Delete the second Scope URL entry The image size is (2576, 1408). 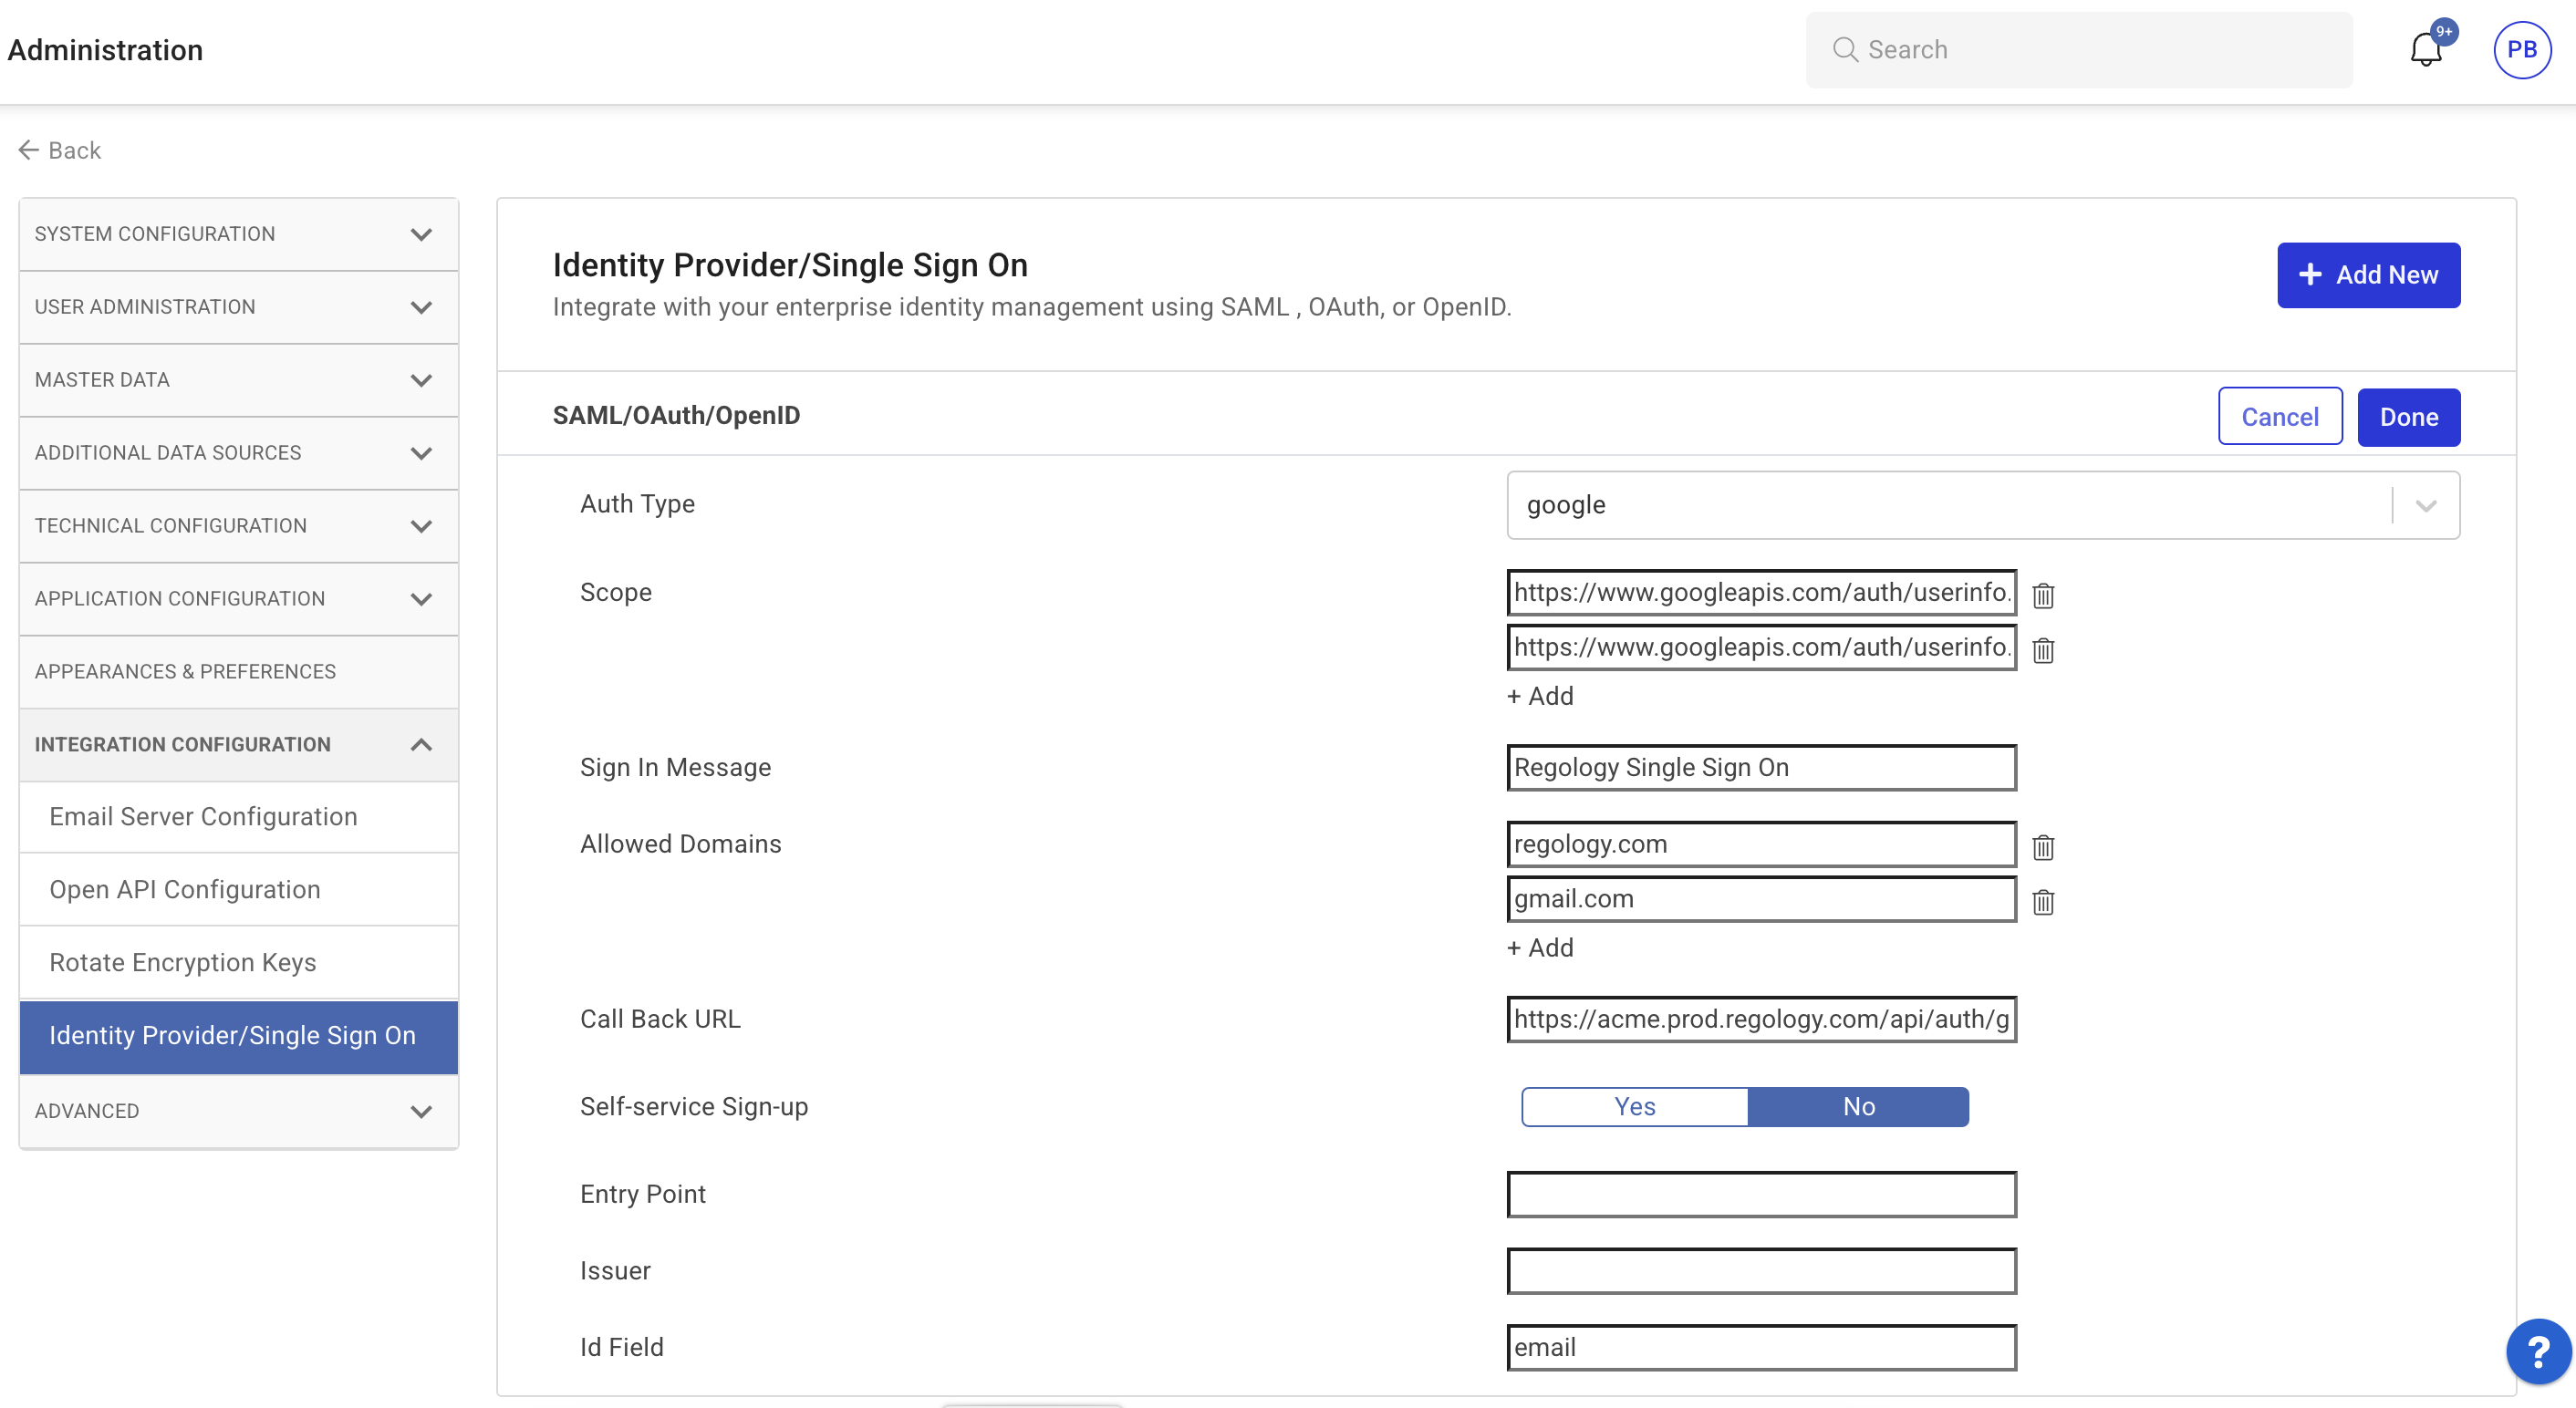point(2042,650)
